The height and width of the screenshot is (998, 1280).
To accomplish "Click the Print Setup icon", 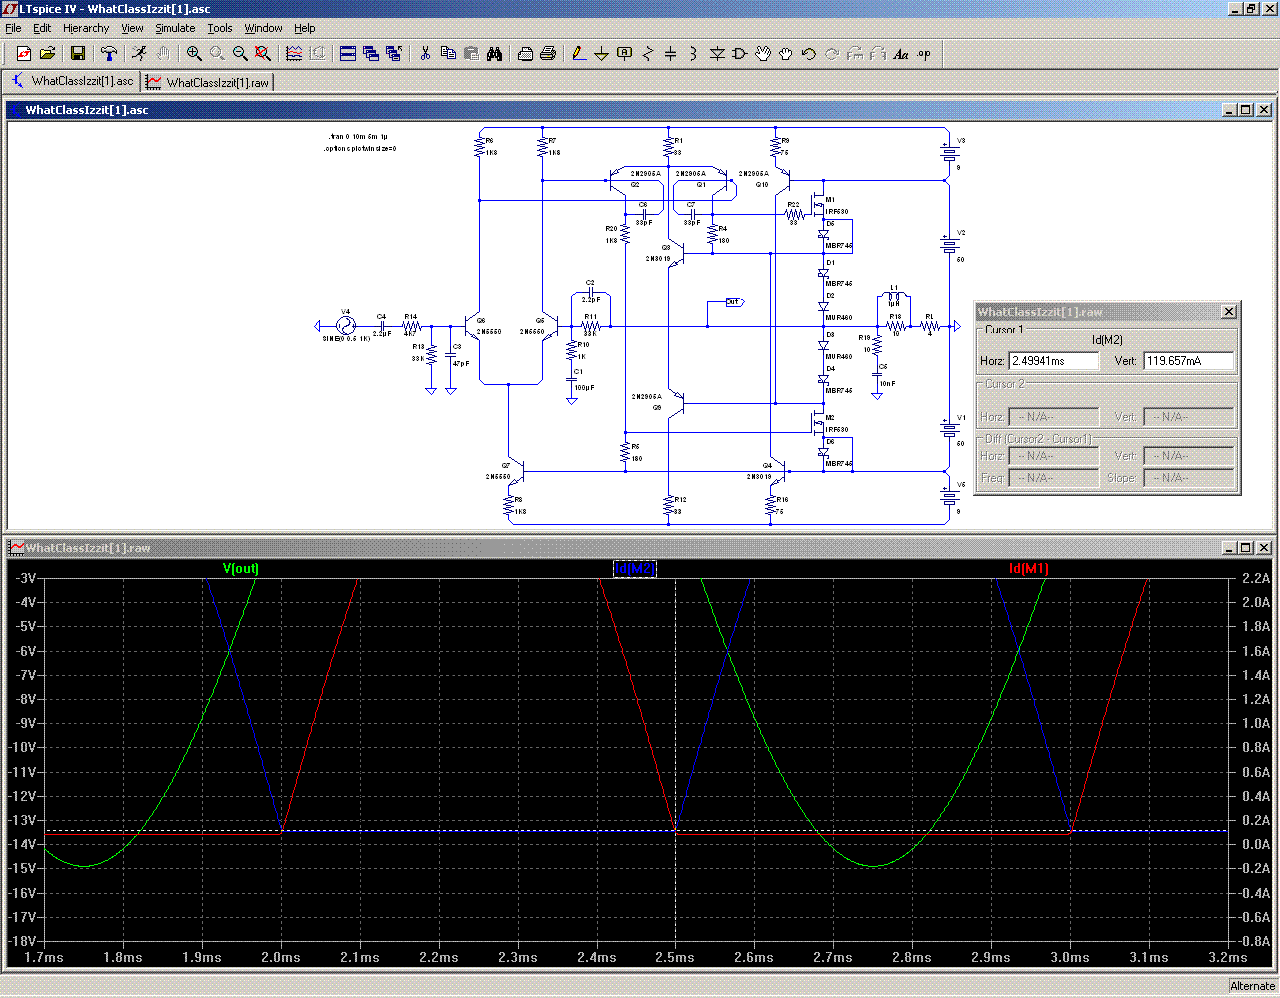I will 525,54.
